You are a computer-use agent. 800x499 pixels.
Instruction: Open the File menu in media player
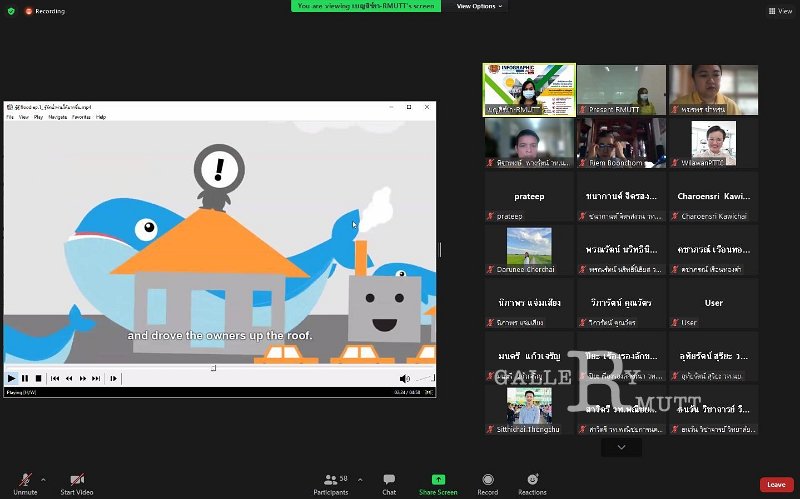pos(10,117)
